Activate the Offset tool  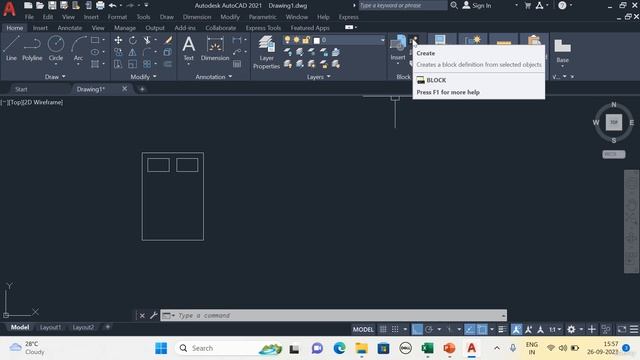click(x=168, y=64)
